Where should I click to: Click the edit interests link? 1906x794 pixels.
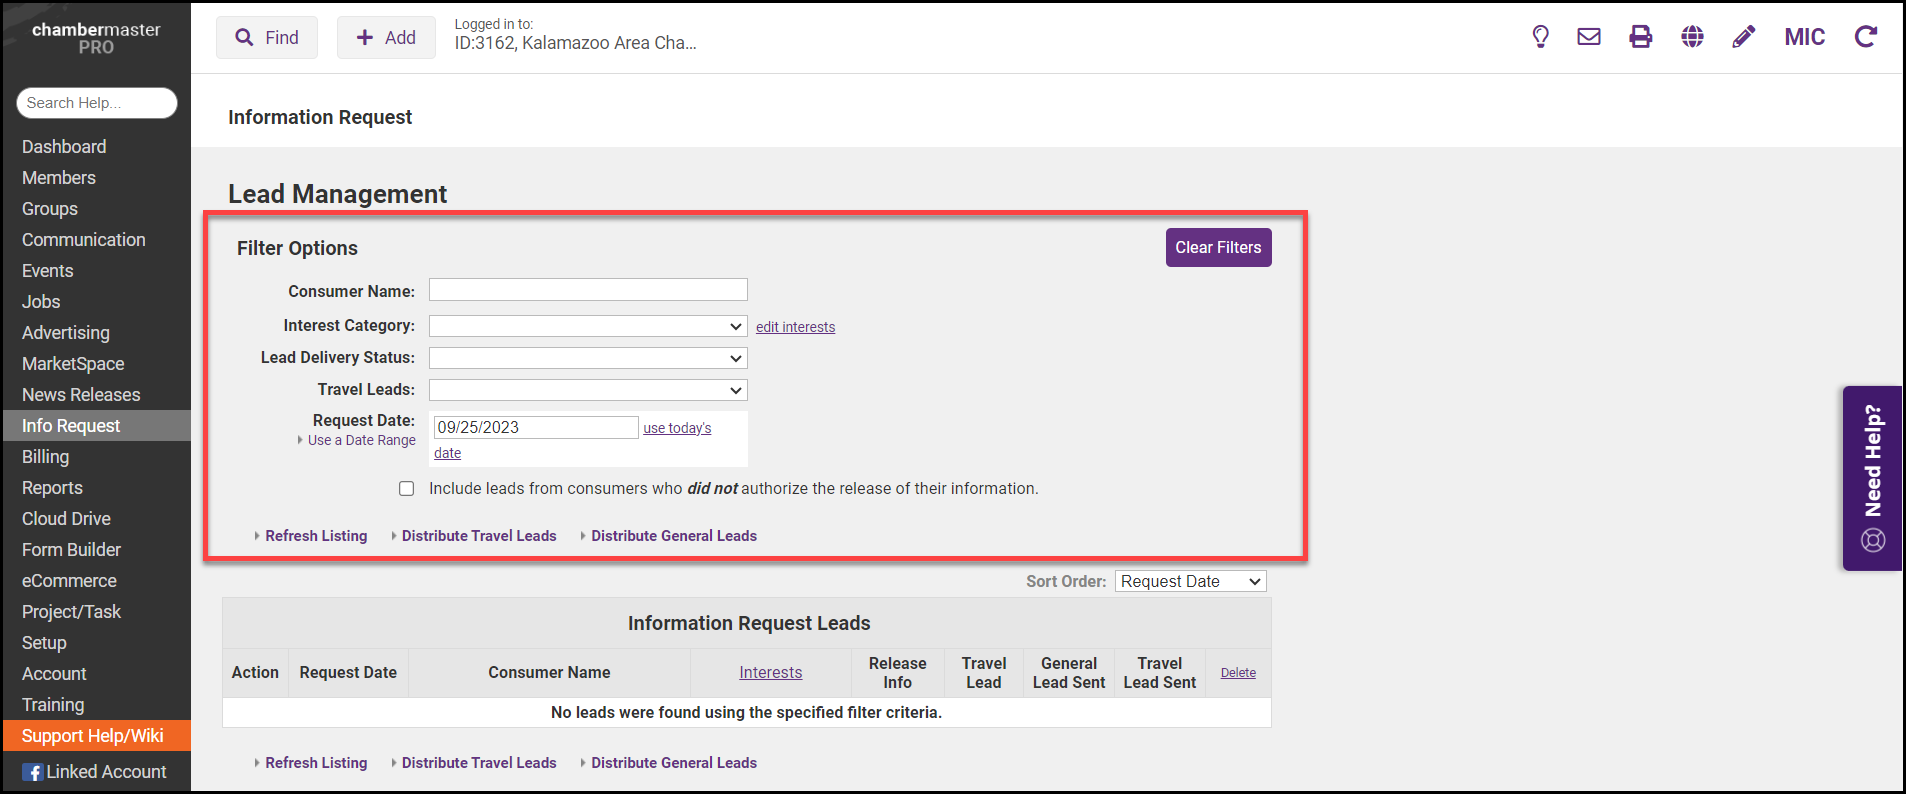coord(795,327)
